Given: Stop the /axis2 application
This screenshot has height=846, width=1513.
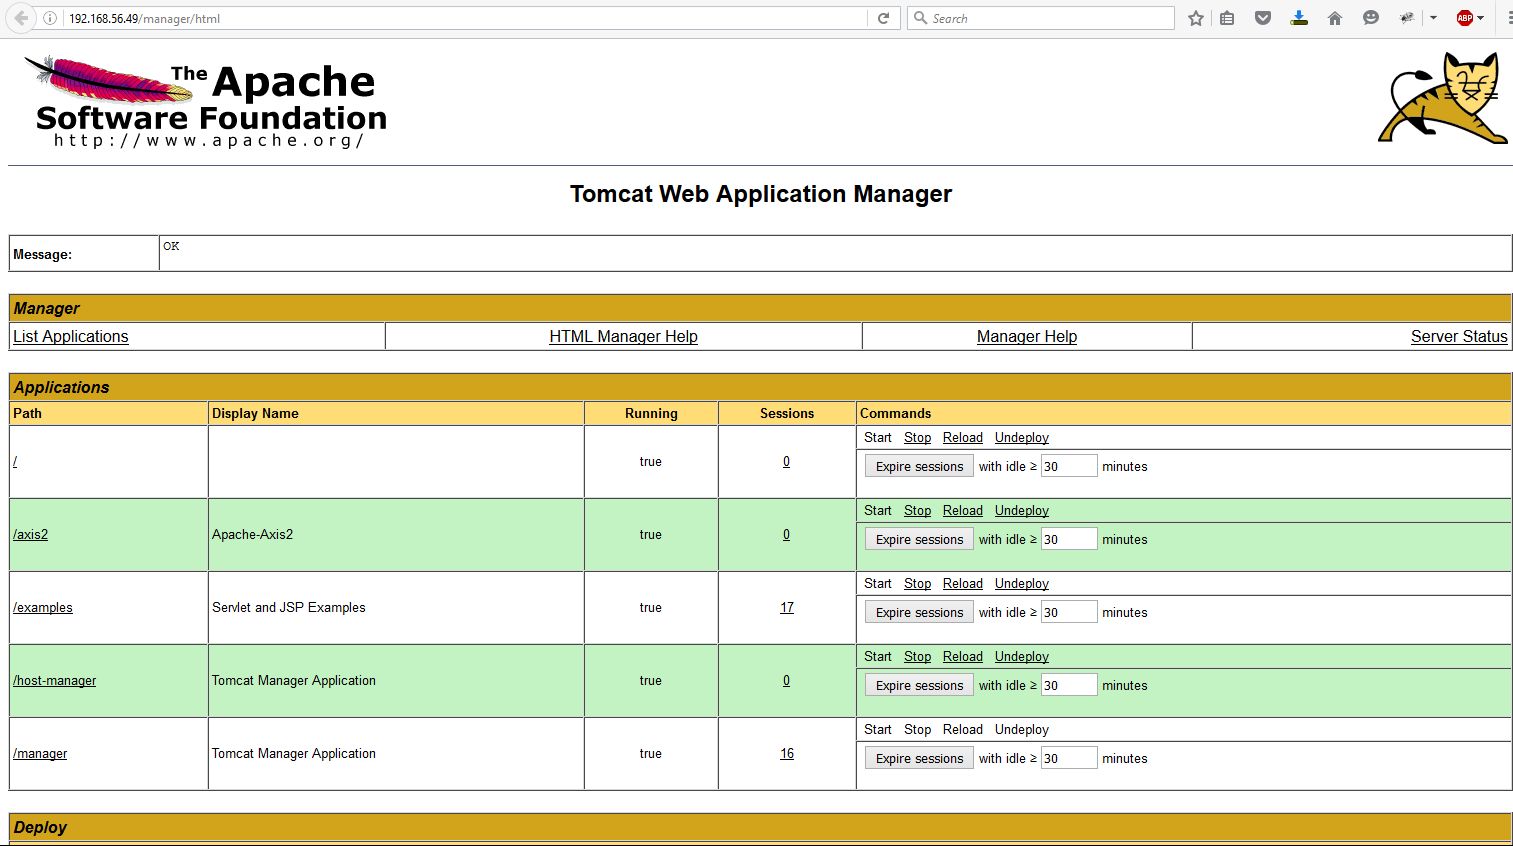Looking at the screenshot, I should [917, 511].
